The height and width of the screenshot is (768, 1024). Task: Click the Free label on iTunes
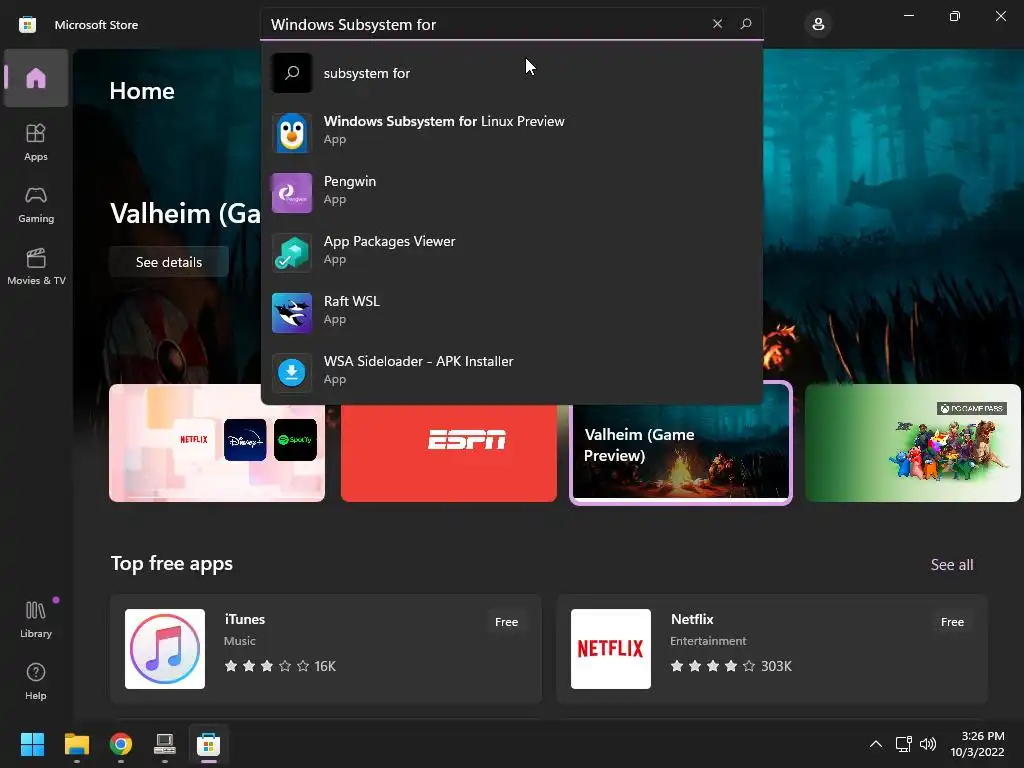[x=506, y=622]
